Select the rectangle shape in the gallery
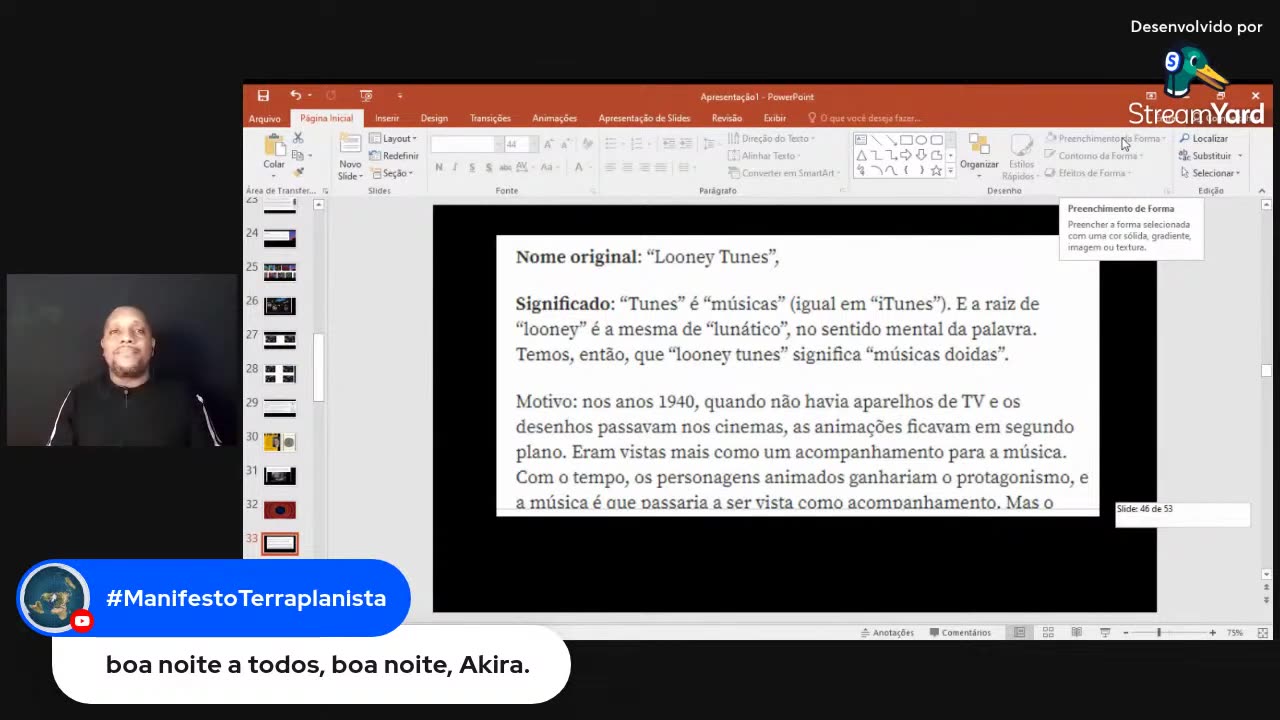 [x=906, y=140]
